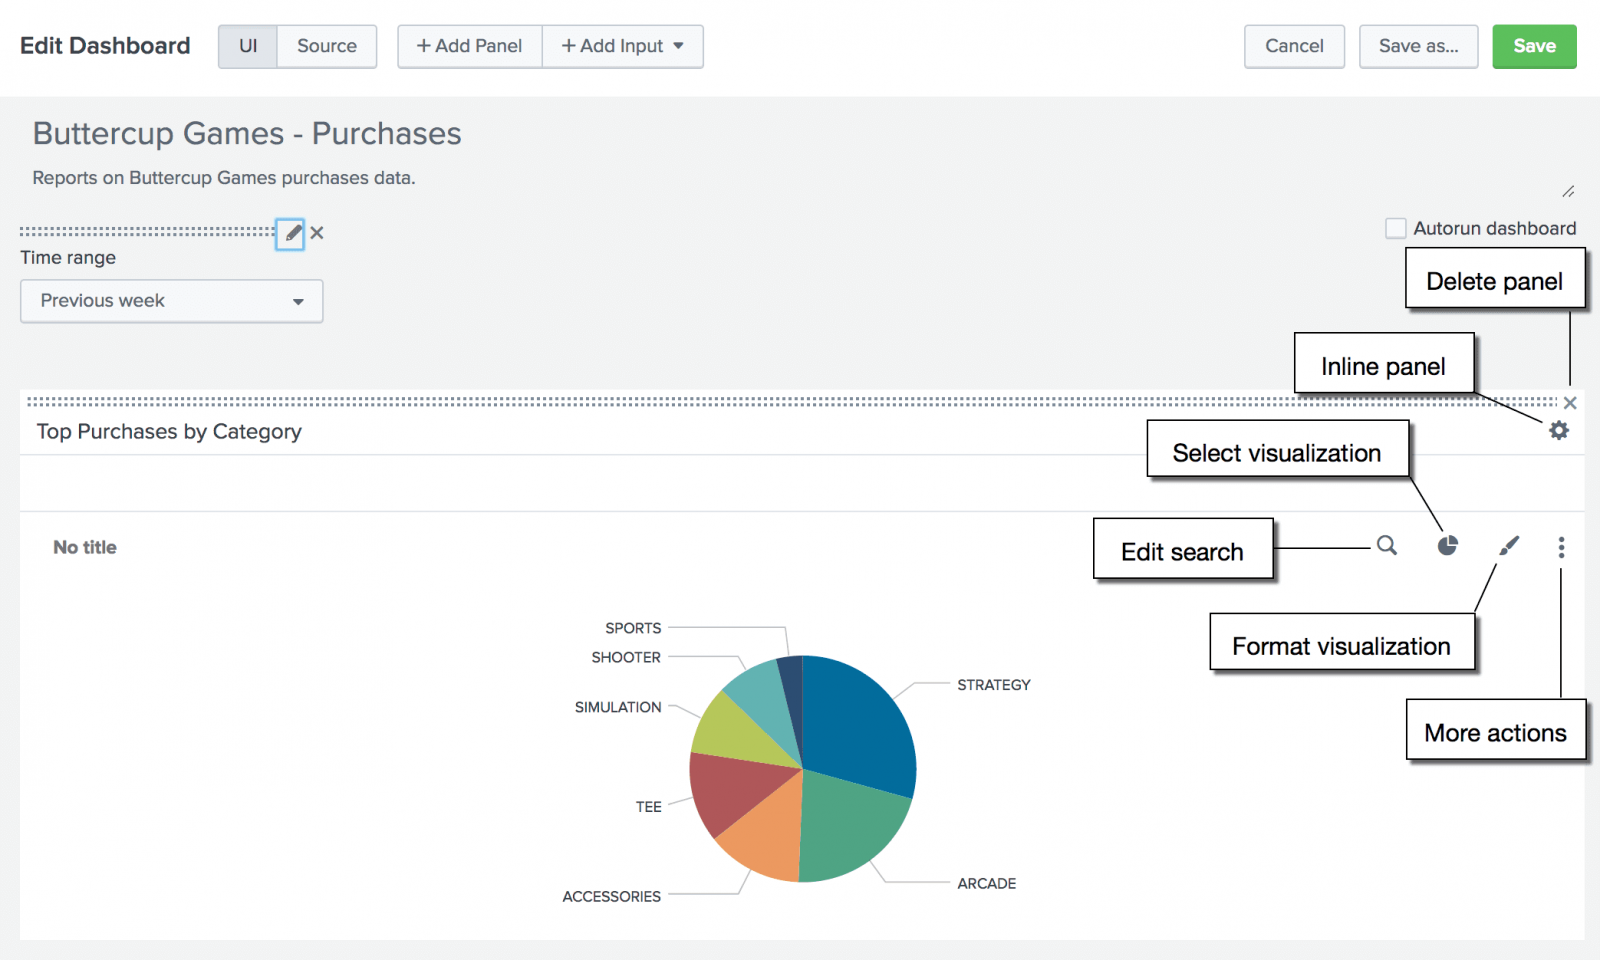The image size is (1600, 960).
Task: Enable the Autorun dashboard checkbox
Action: point(1396,228)
